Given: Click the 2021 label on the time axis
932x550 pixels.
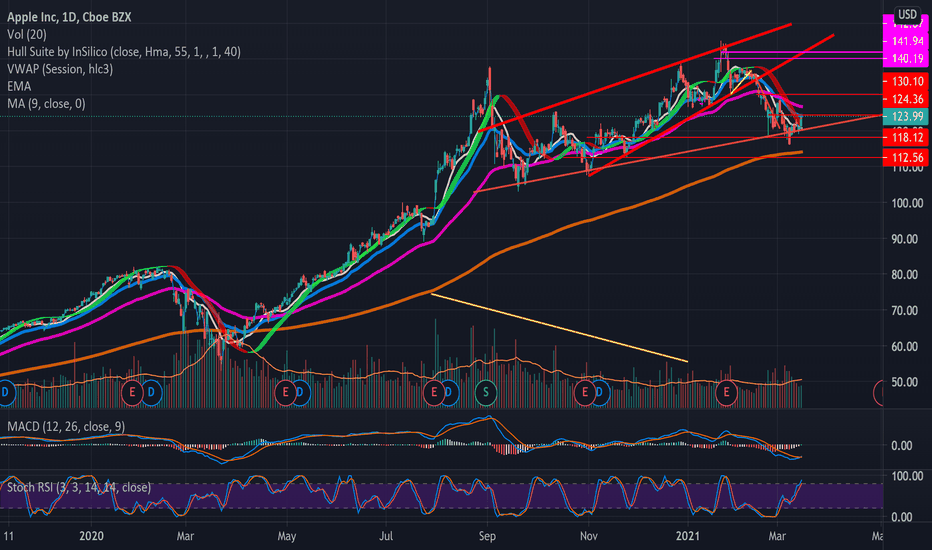Looking at the screenshot, I should [688, 536].
